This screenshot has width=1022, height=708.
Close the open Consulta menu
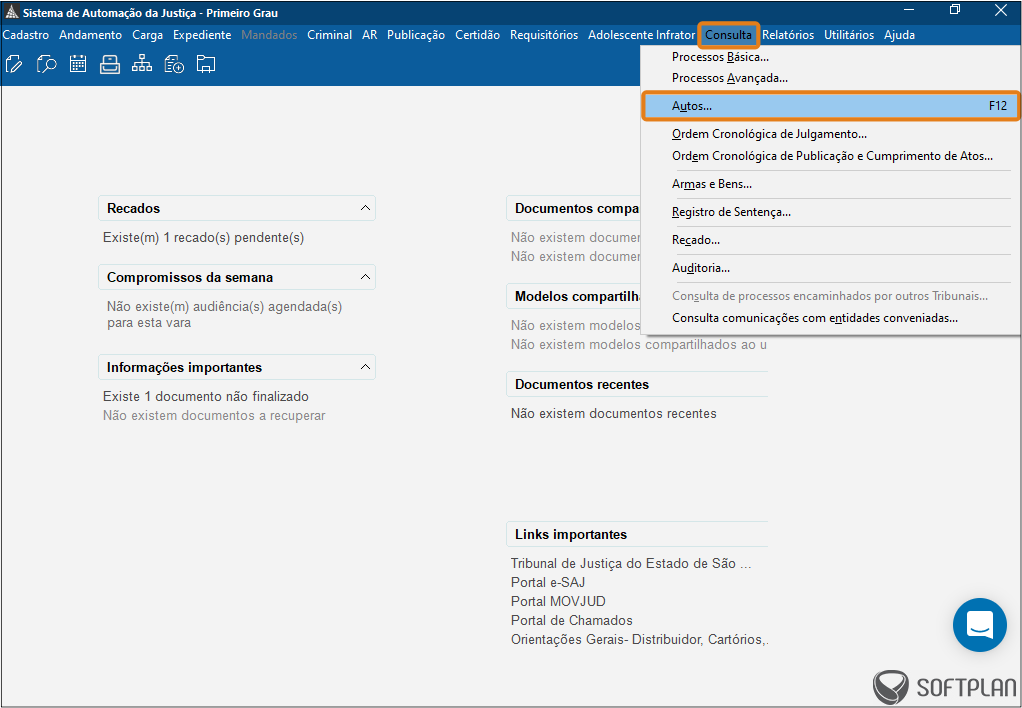click(728, 35)
